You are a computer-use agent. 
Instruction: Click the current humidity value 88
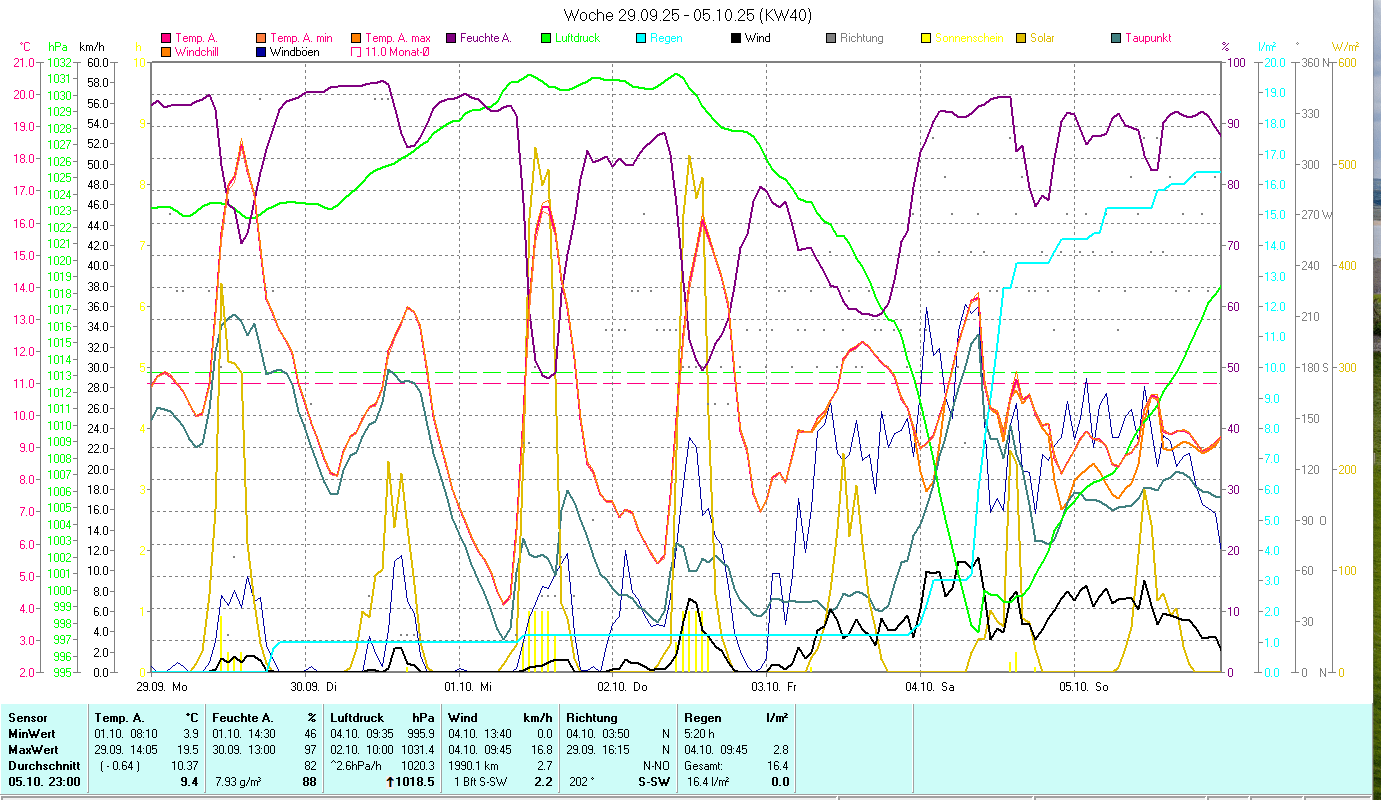click(x=309, y=782)
